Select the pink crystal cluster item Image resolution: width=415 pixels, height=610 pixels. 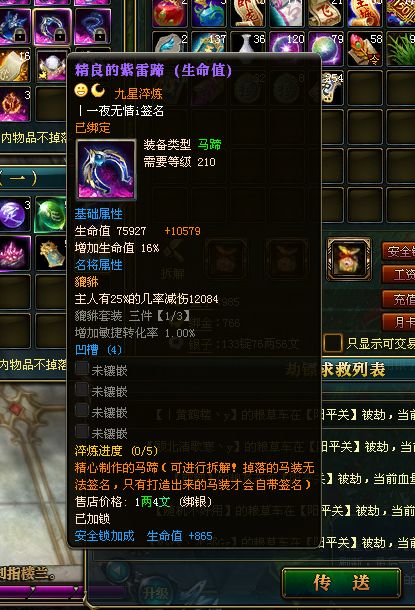15,254
